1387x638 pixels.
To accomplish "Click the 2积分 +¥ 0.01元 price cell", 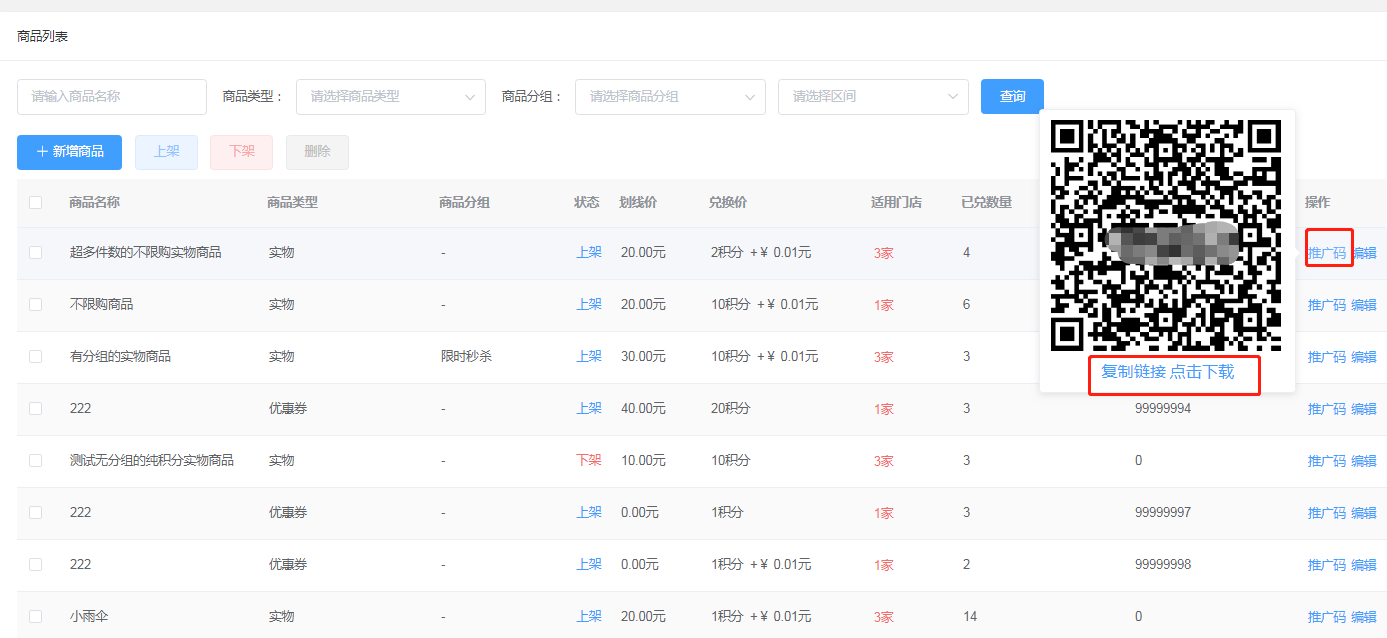I will (761, 252).
